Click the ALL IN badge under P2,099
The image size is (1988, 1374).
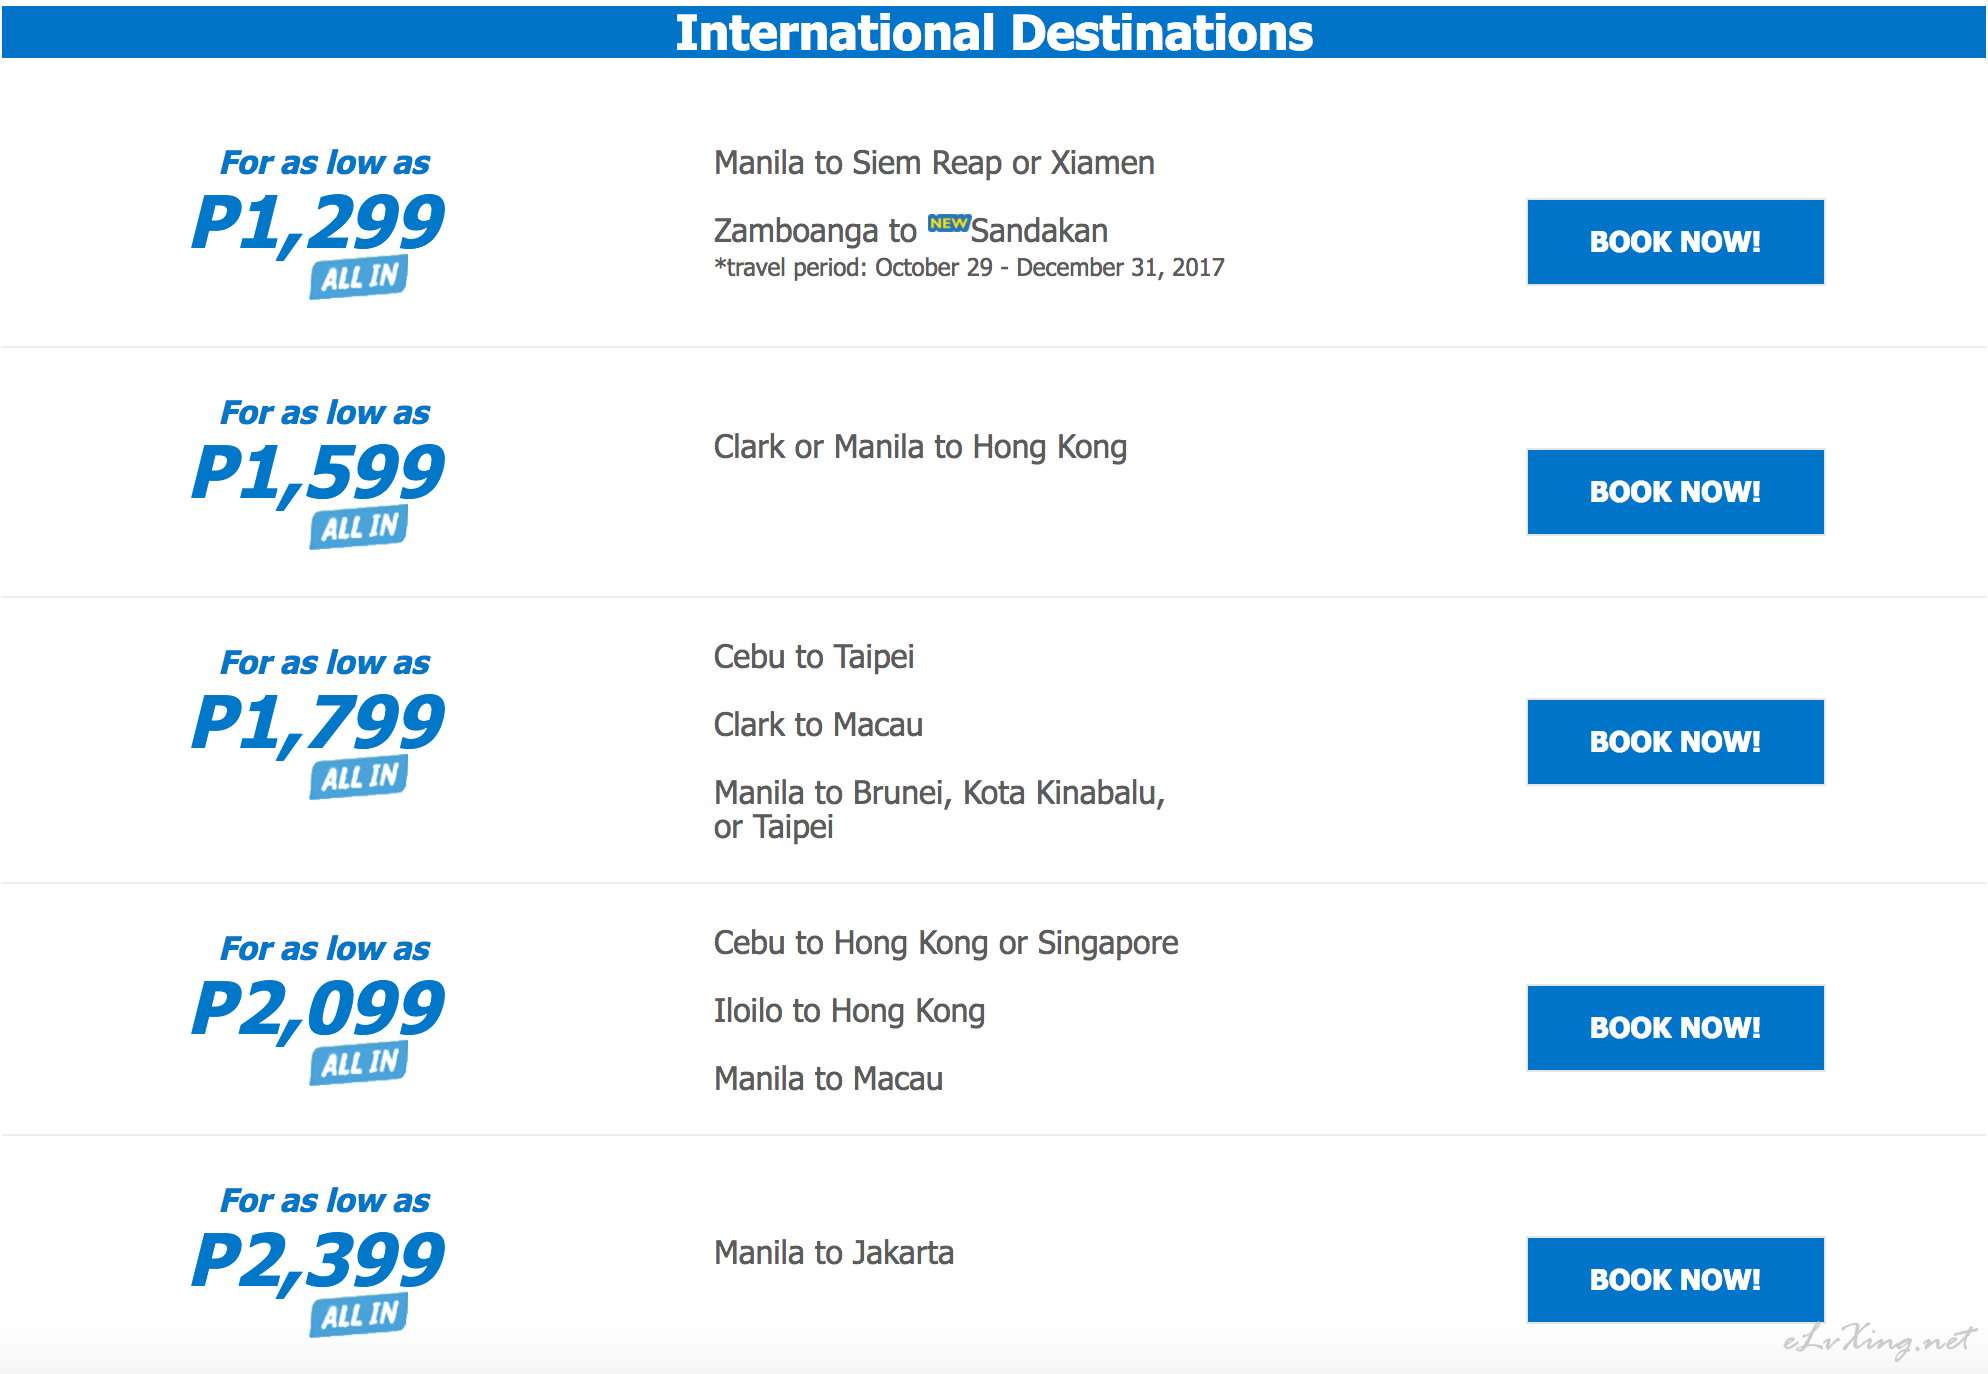click(x=359, y=1063)
